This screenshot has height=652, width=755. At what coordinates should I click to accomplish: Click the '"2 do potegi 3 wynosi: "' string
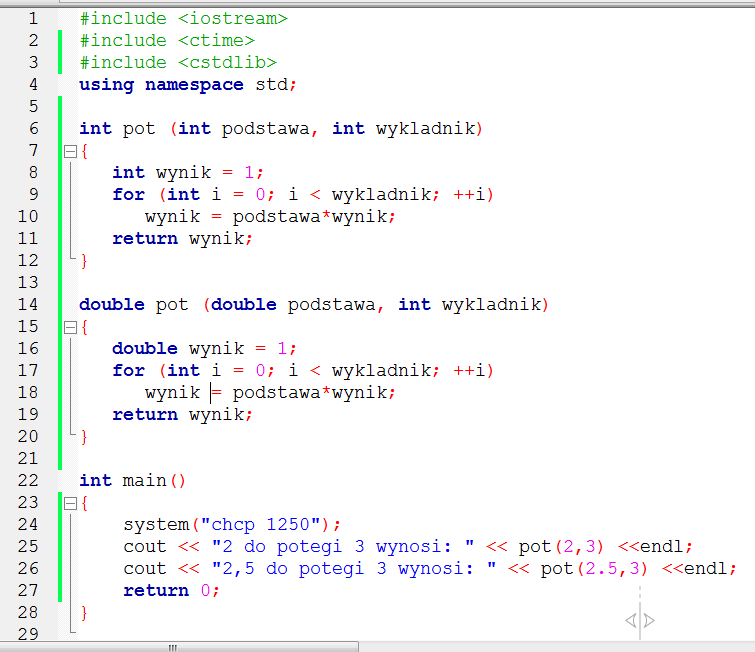click(343, 547)
